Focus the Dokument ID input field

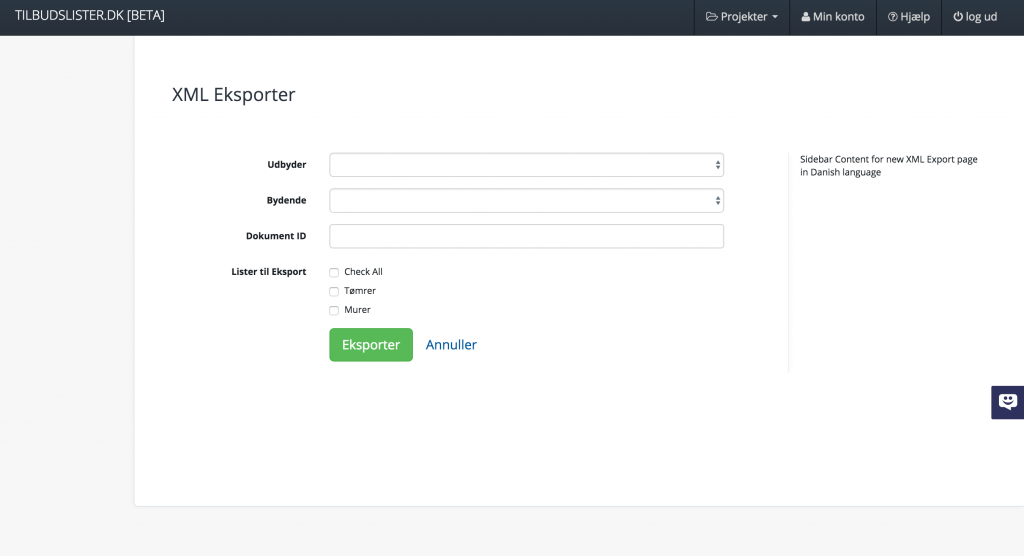click(x=526, y=236)
